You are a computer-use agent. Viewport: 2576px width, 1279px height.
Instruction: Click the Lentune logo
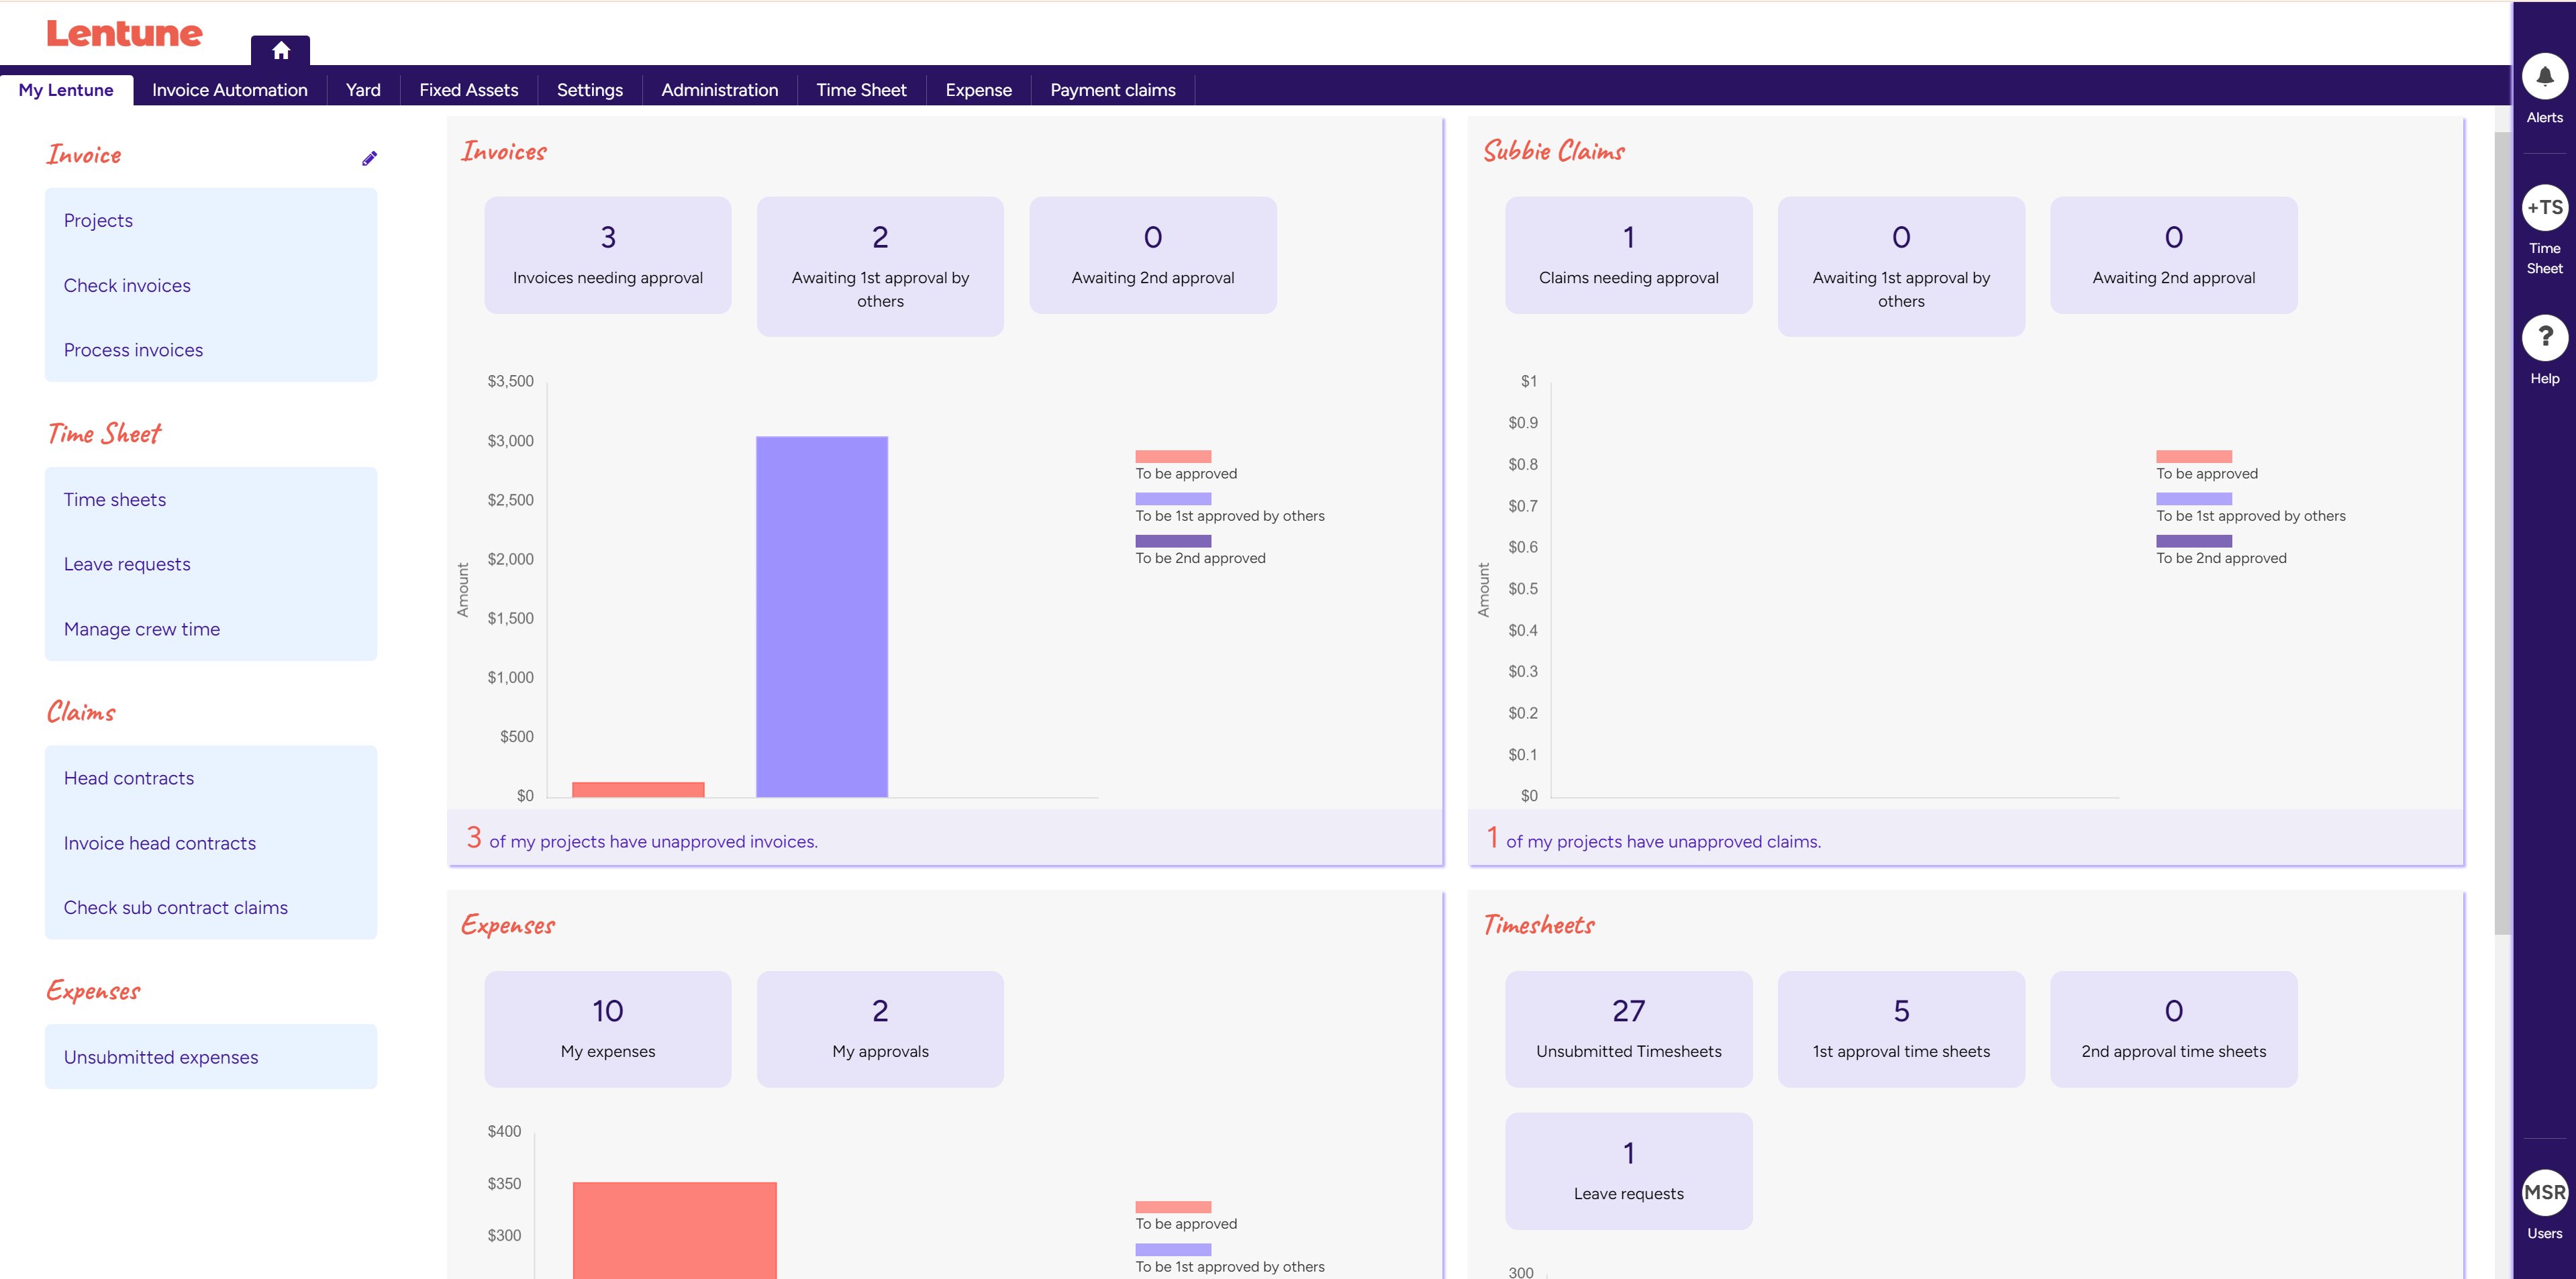pyautogui.click(x=124, y=33)
